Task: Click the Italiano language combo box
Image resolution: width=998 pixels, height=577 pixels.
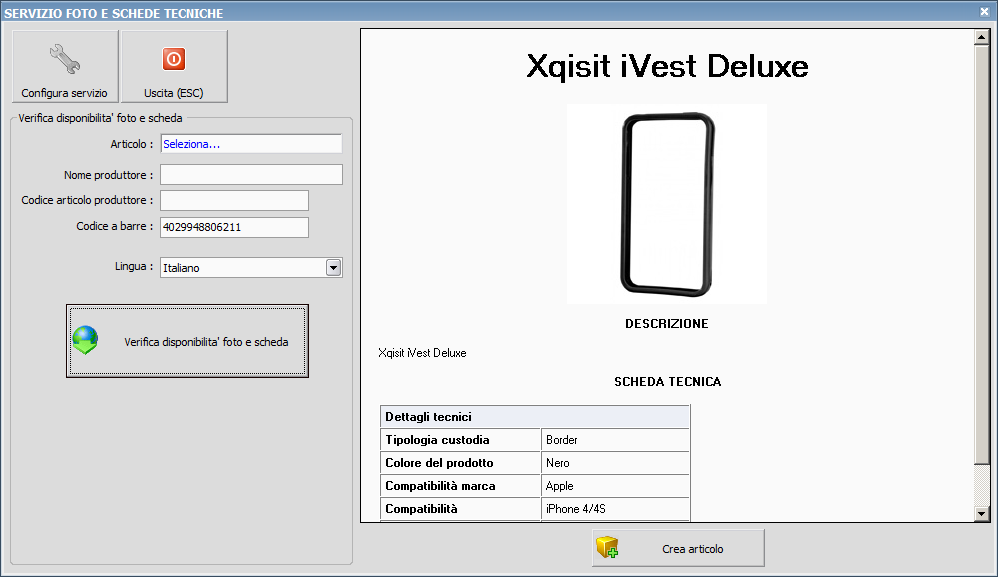Action: coord(251,268)
